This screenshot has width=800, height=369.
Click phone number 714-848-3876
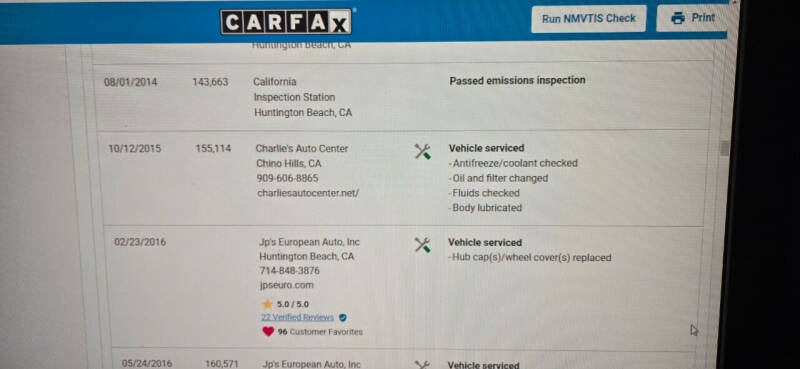pos(290,270)
